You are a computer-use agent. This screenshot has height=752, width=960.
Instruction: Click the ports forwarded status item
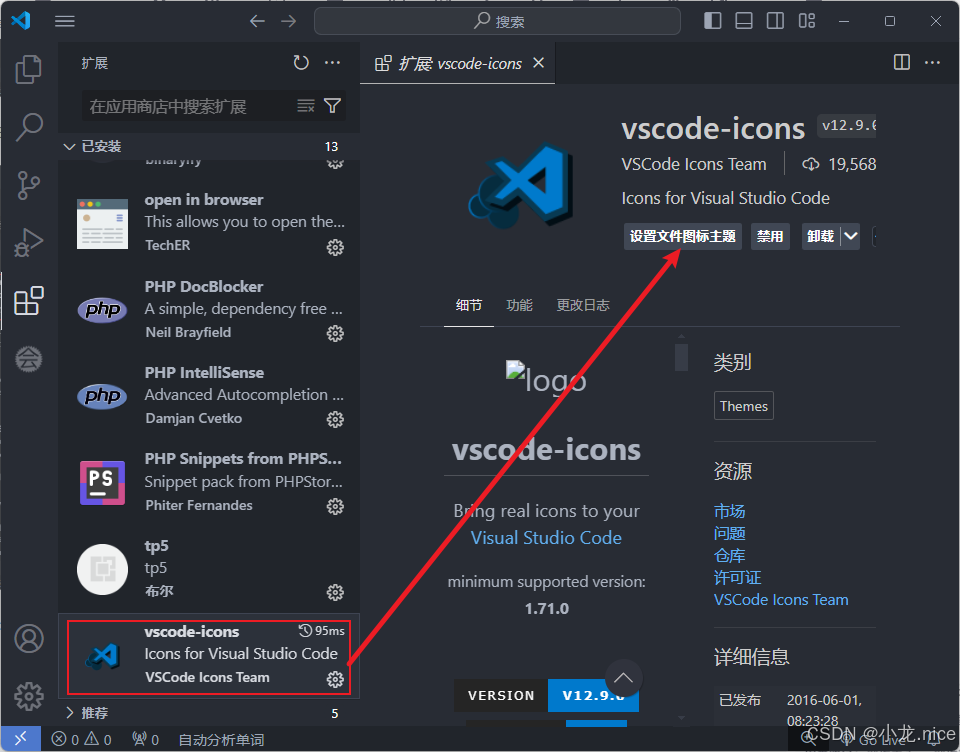tap(146, 740)
